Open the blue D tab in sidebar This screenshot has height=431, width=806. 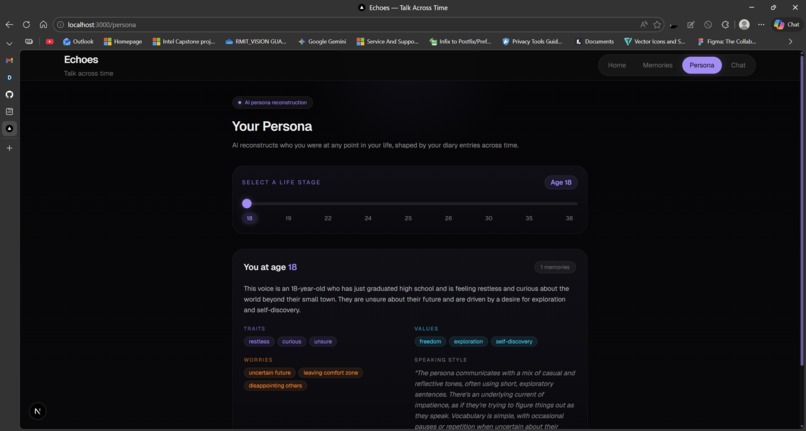point(9,78)
